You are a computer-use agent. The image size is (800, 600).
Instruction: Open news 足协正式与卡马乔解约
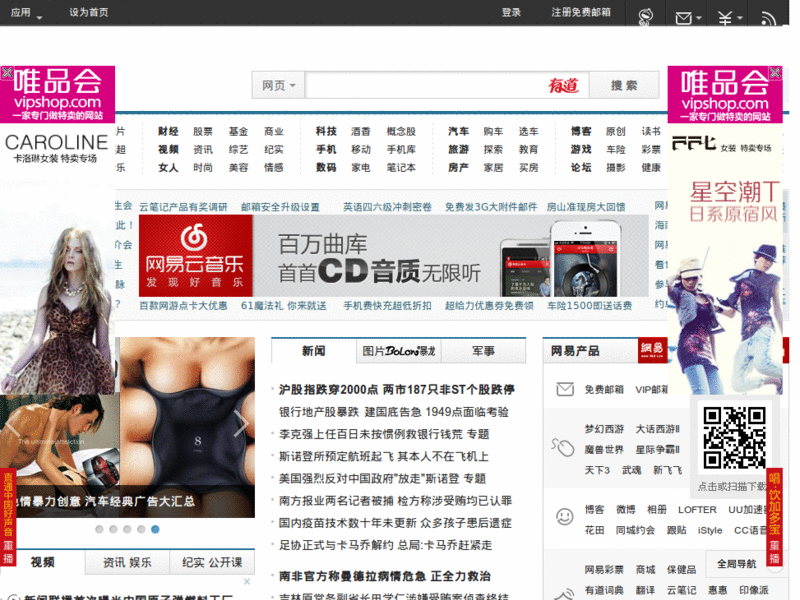pos(385,545)
